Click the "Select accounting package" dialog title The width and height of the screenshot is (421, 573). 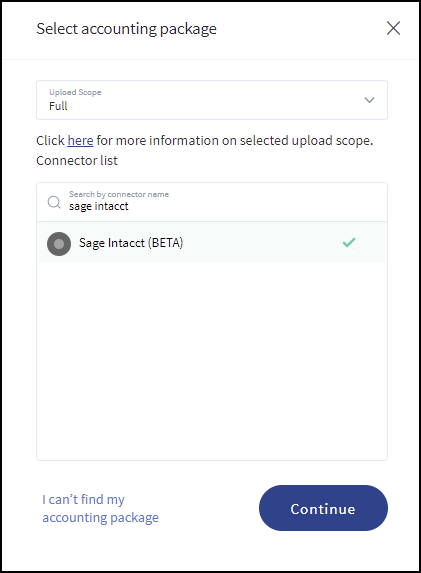(126, 29)
